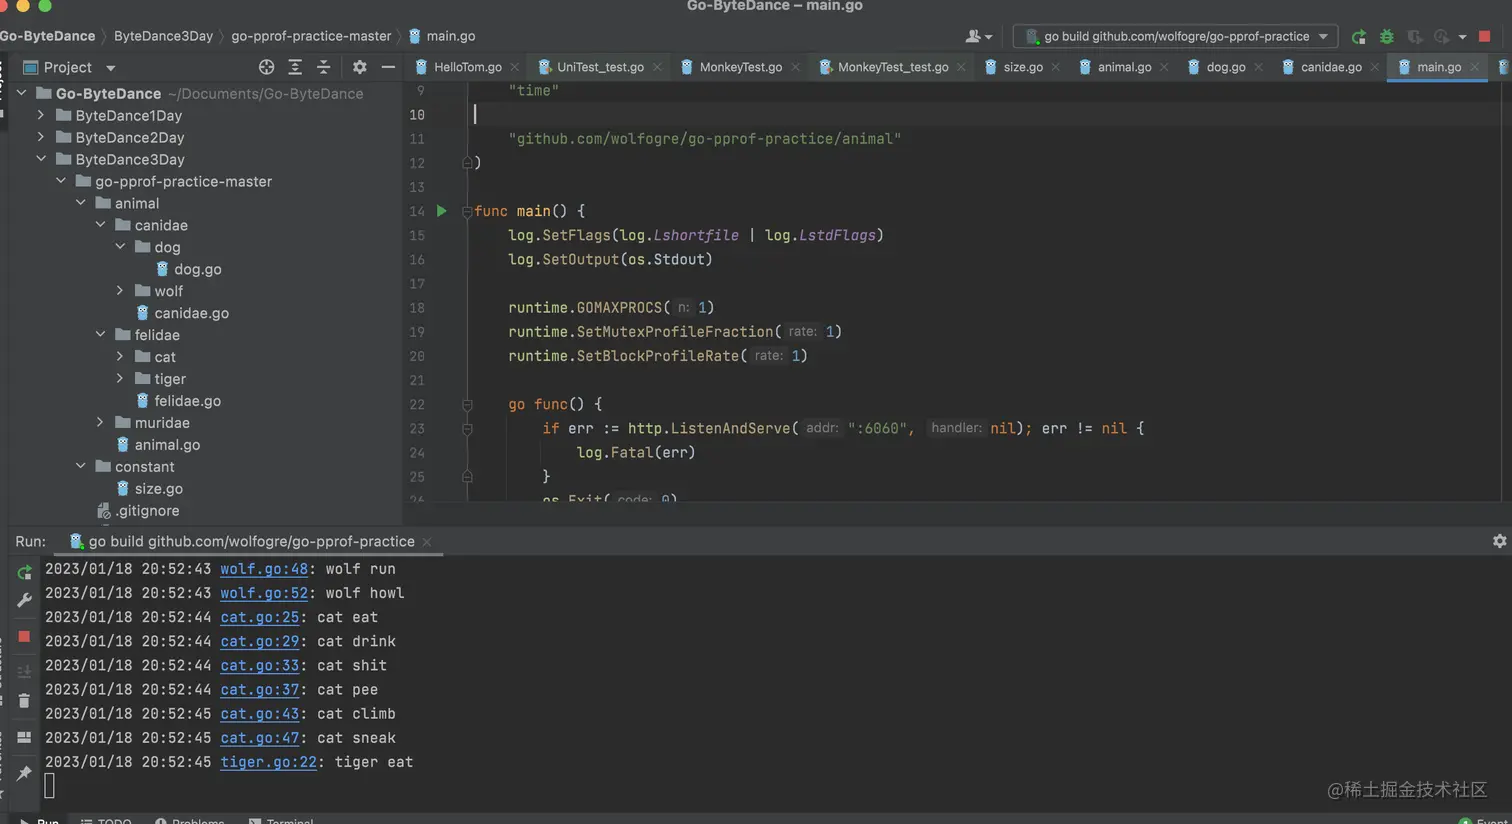Stop process via Run panel red square

24,637
